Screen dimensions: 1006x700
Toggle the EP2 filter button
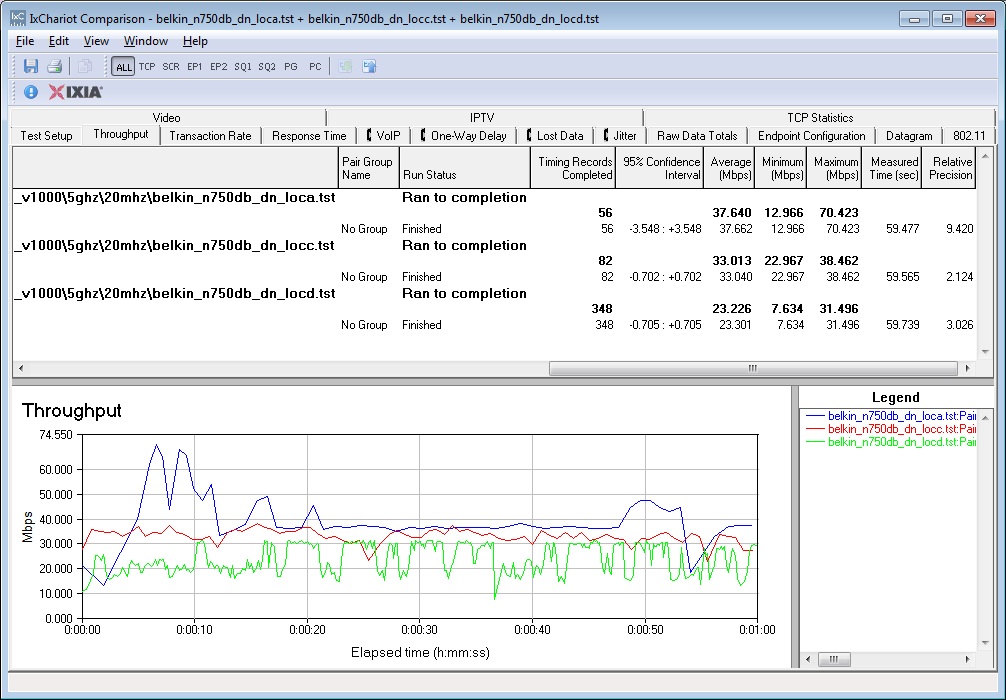[x=219, y=66]
